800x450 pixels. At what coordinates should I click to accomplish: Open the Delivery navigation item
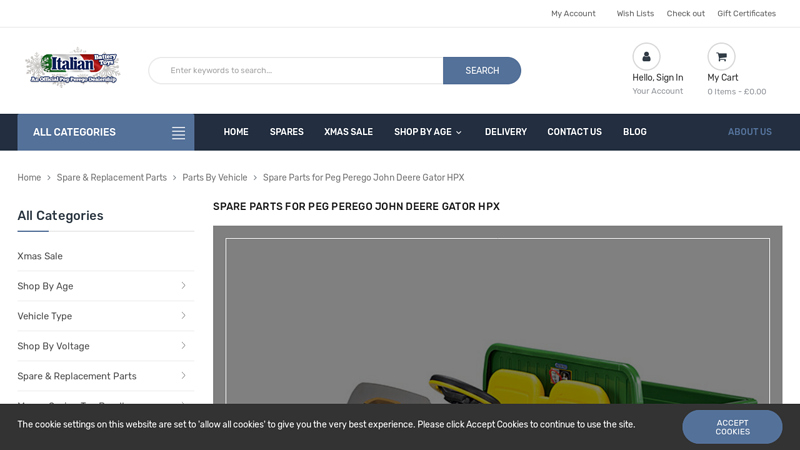pyautogui.click(x=506, y=132)
